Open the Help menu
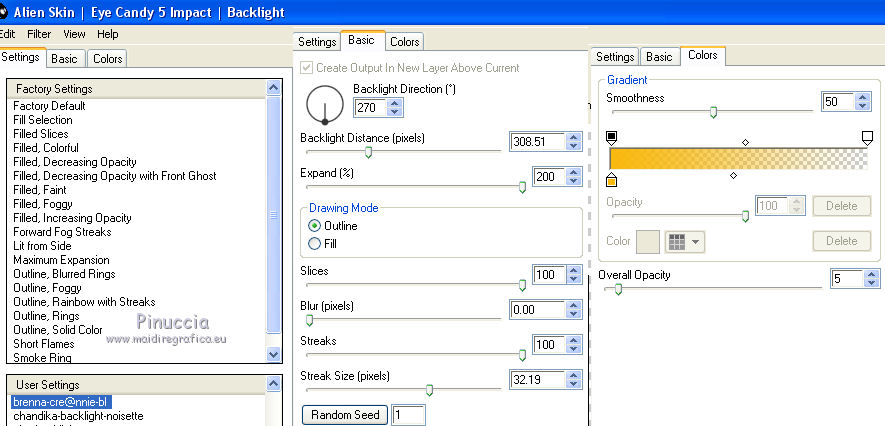Viewport: 885px width, 426px height. point(107,34)
